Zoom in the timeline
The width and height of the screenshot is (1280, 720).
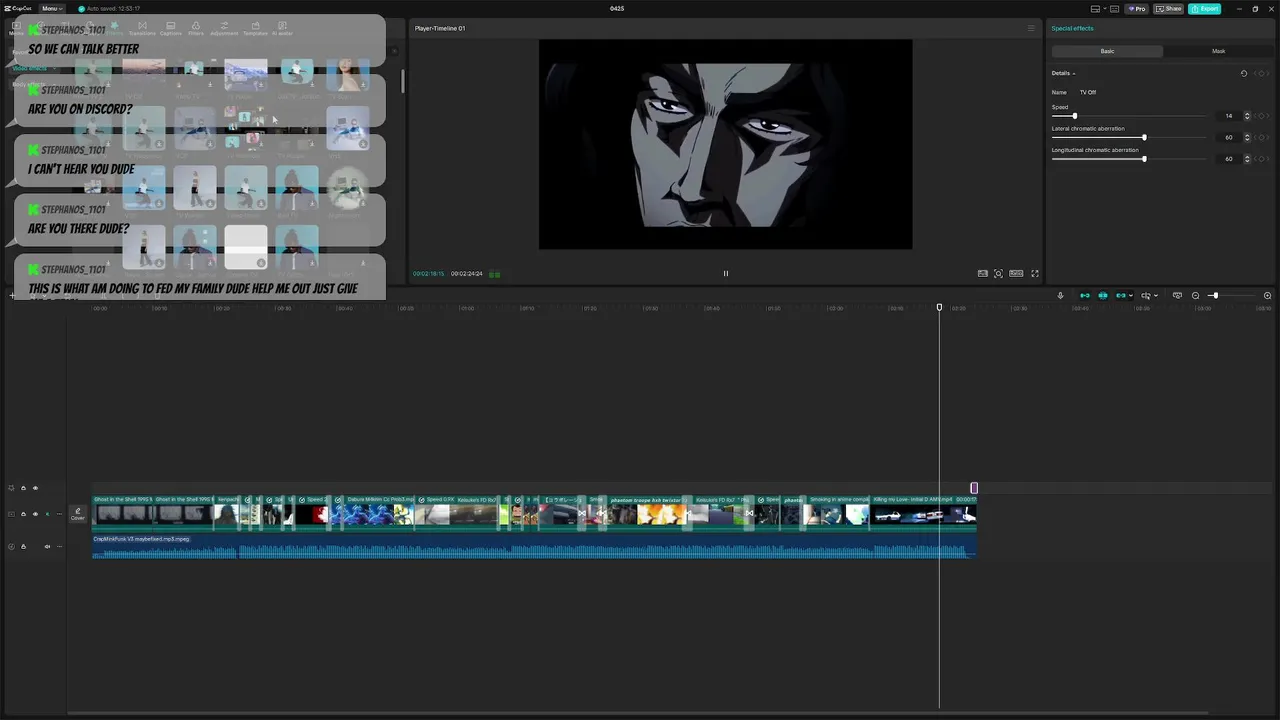coord(1267,296)
